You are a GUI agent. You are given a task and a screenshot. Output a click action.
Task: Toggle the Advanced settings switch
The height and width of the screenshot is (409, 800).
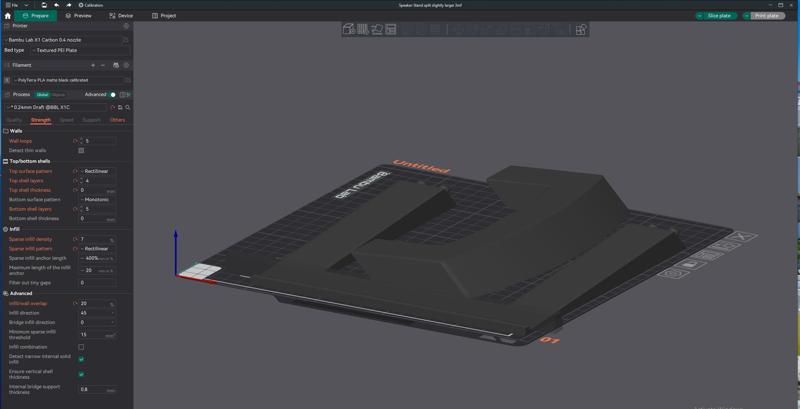pos(112,95)
